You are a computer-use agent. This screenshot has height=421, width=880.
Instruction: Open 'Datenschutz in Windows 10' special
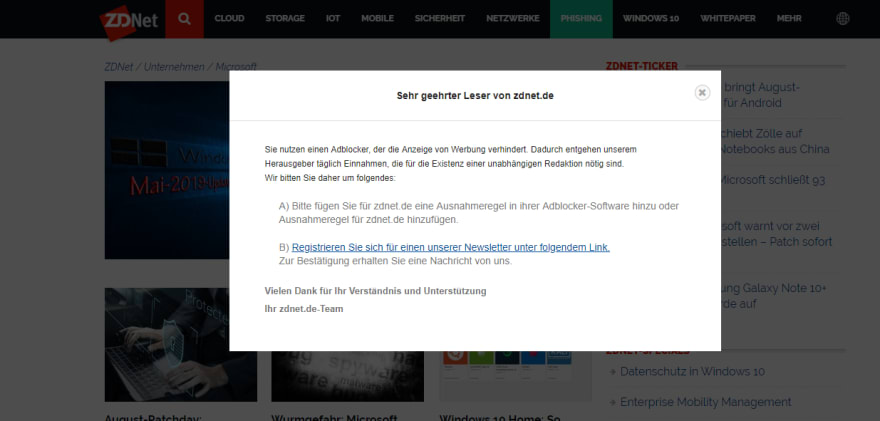692,372
